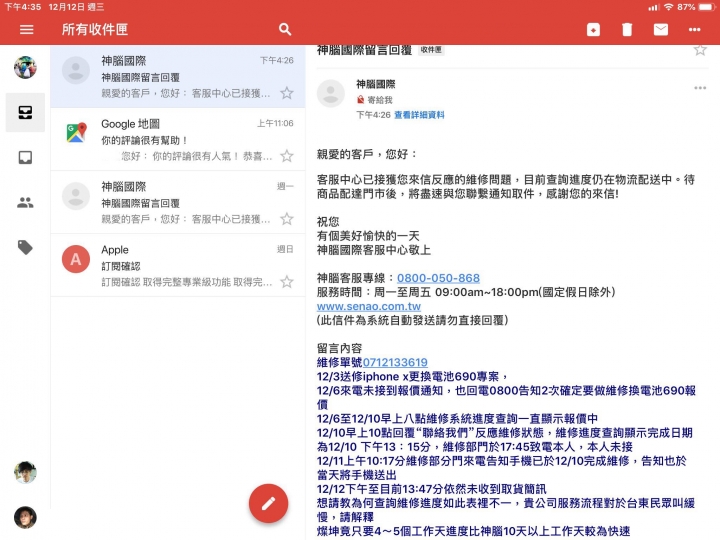Open the primary inbox sidebar icon
The height and width of the screenshot is (540, 720).
point(25,158)
